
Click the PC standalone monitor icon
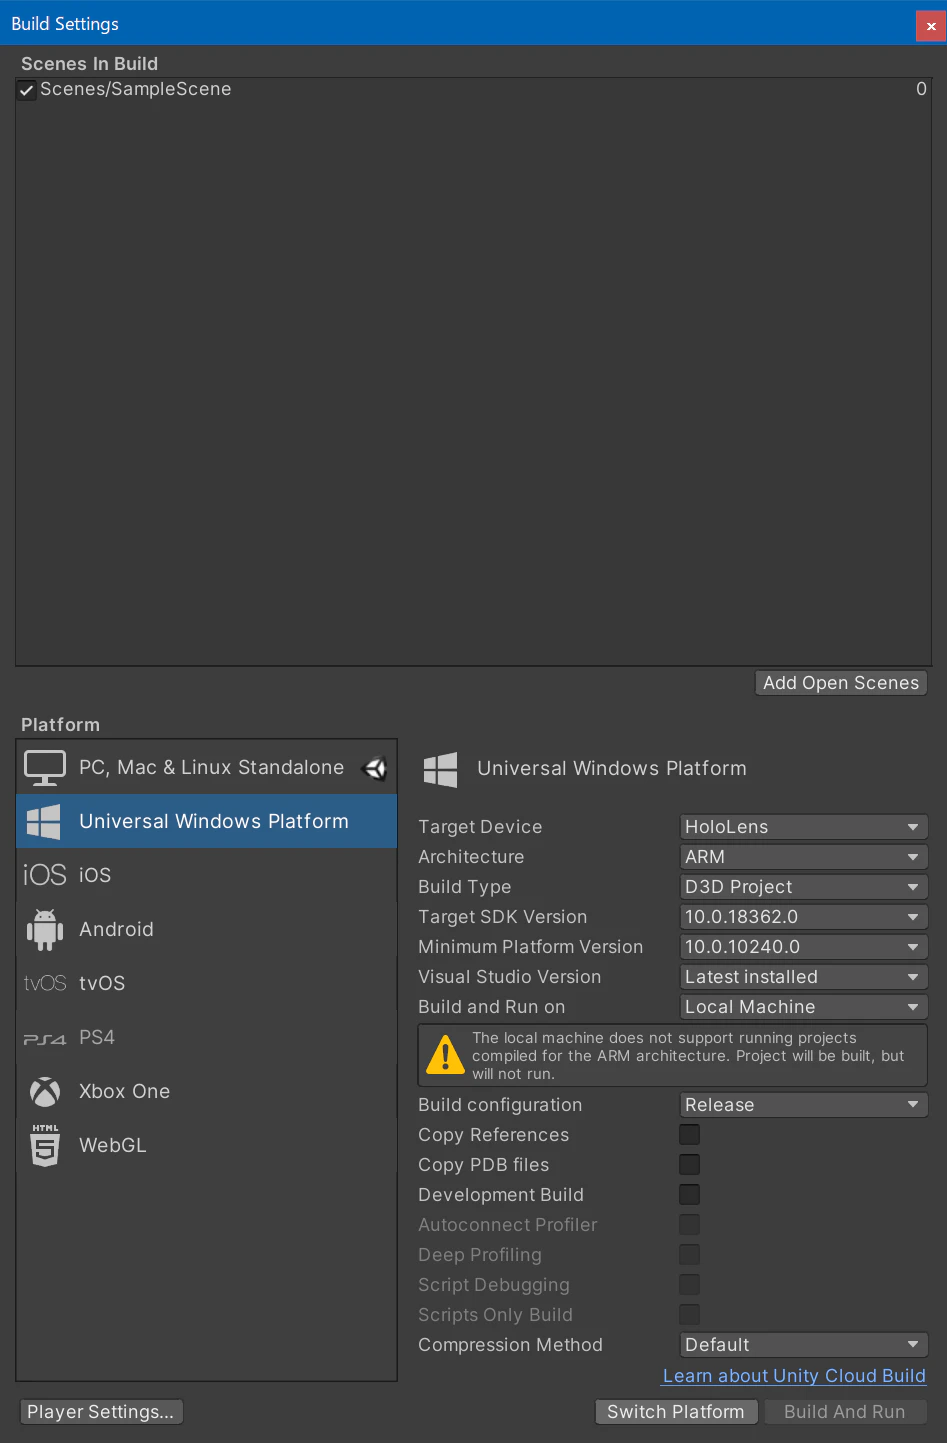(x=45, y=768)
